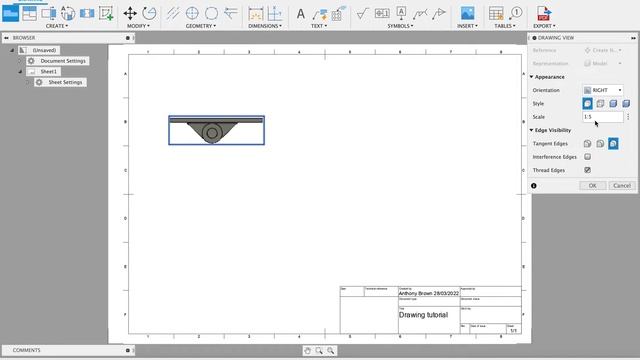Open the Scale options menu

(628, 117)
